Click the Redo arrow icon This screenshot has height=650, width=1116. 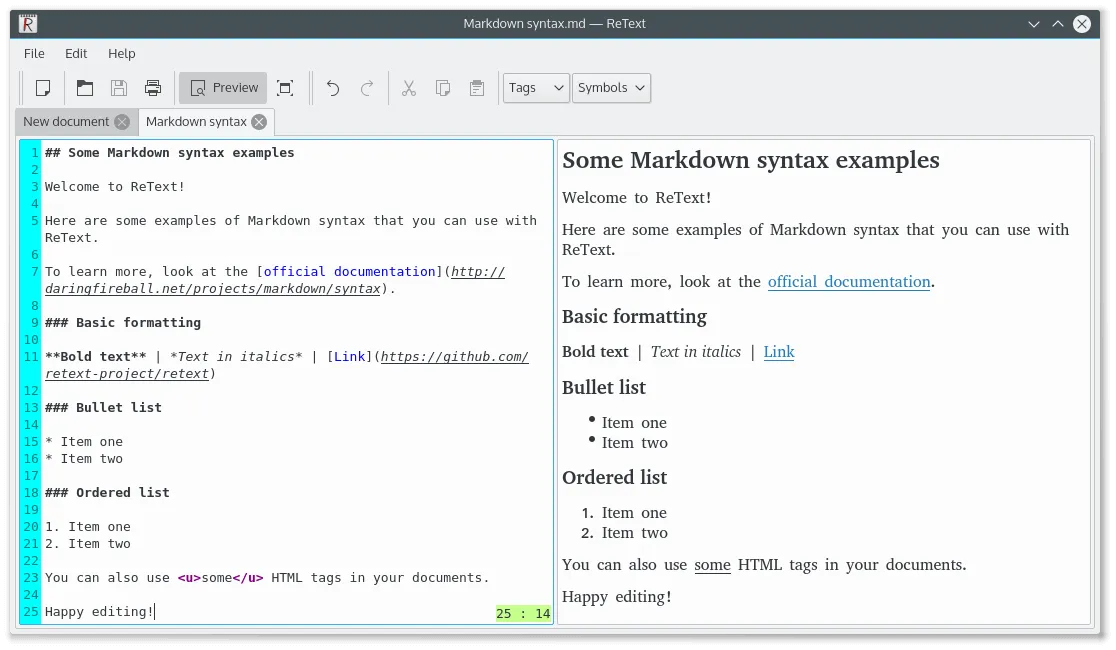pos(367,88)
